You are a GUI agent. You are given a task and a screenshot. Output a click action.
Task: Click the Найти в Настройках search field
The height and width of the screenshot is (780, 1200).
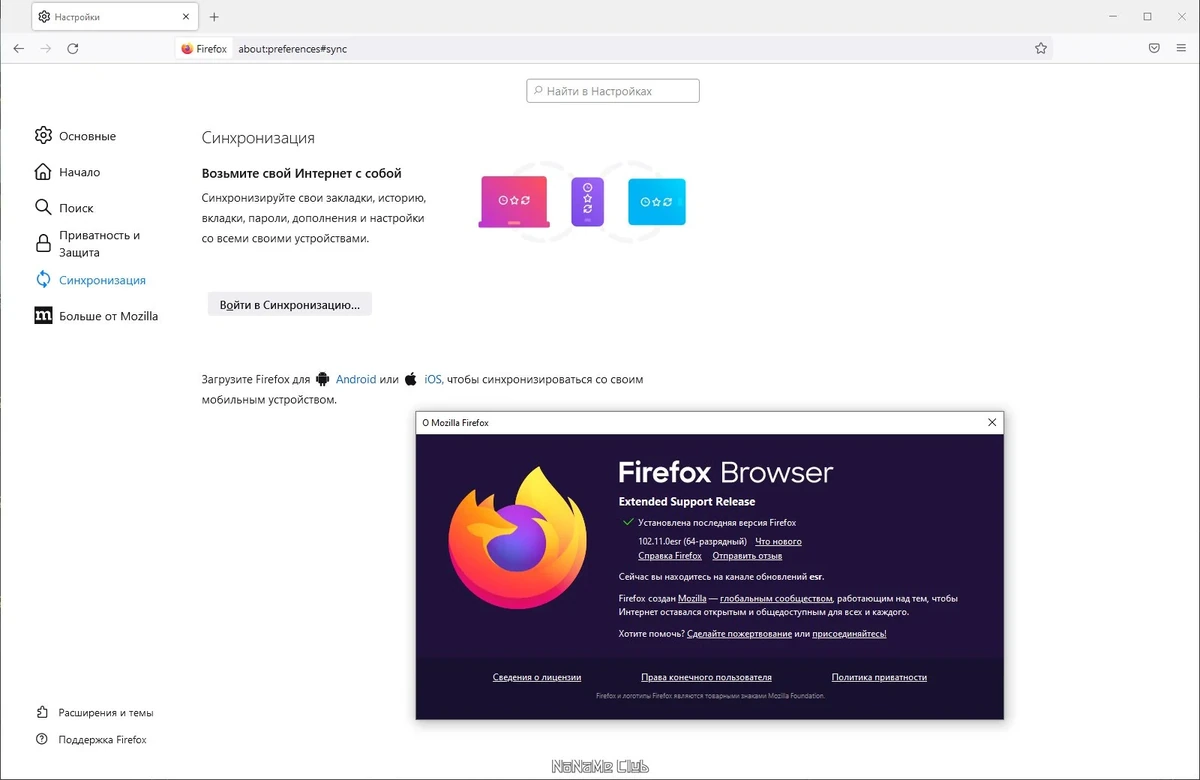click(x=613, y=91)
